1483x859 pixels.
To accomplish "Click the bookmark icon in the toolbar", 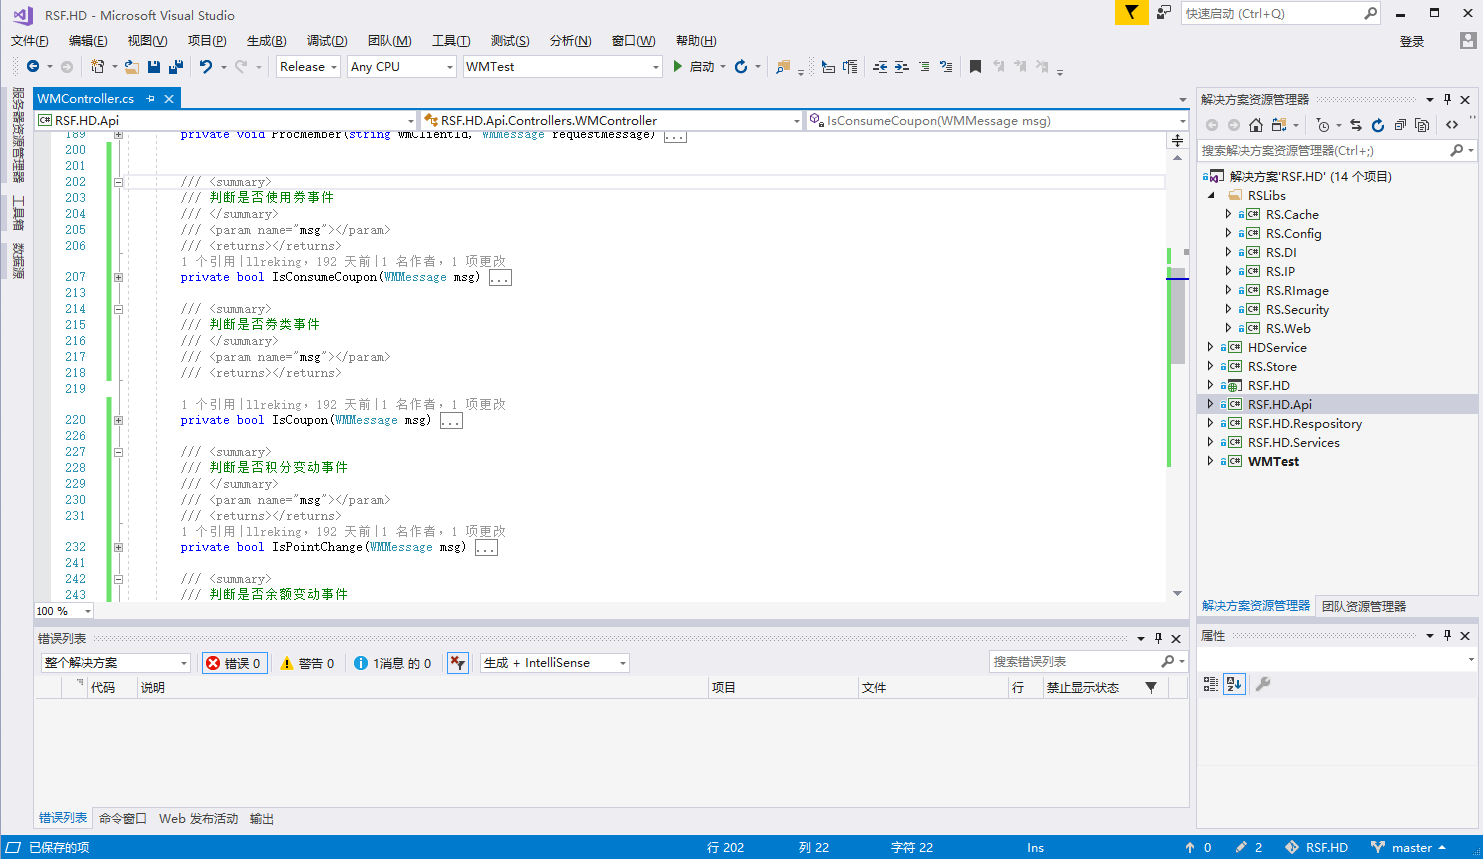I will click(x=975, y=67).
